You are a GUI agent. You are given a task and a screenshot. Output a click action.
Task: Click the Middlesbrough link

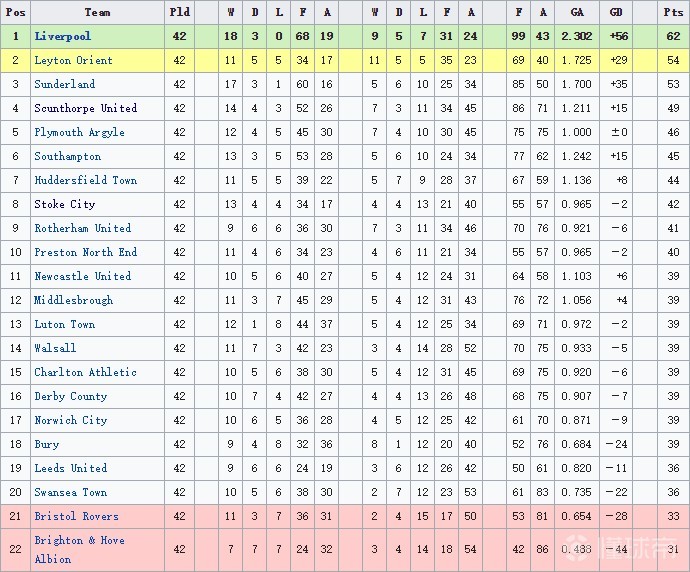(73, 300)
